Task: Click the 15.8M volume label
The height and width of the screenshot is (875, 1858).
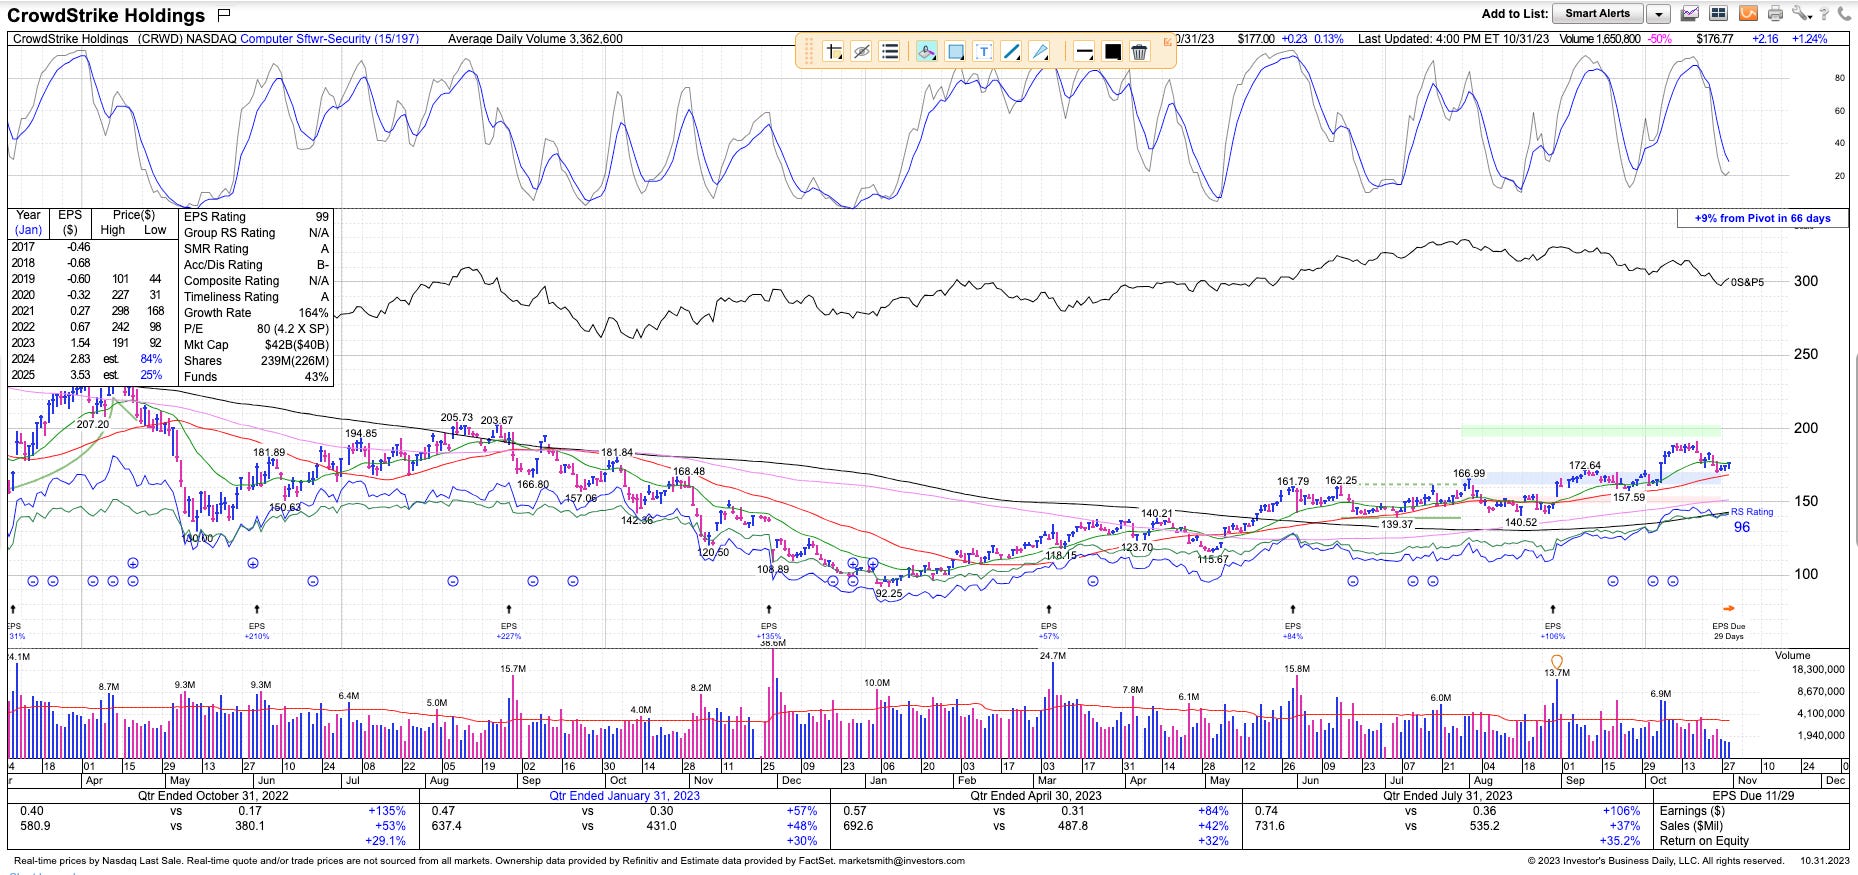Action: pos(1296,669)
